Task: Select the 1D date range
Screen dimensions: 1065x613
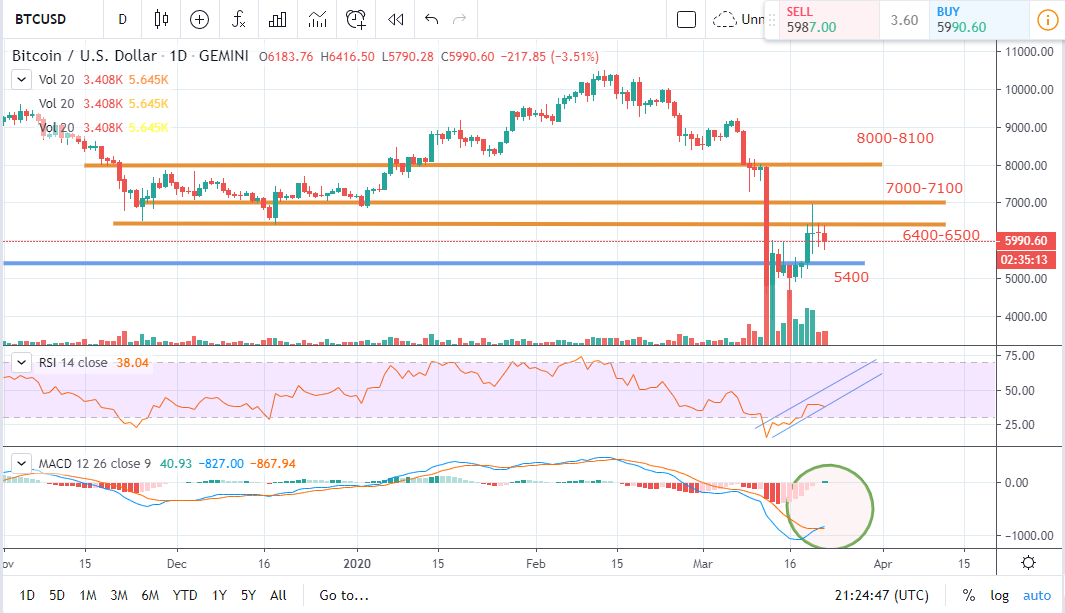Action: (x=27, y=595)
